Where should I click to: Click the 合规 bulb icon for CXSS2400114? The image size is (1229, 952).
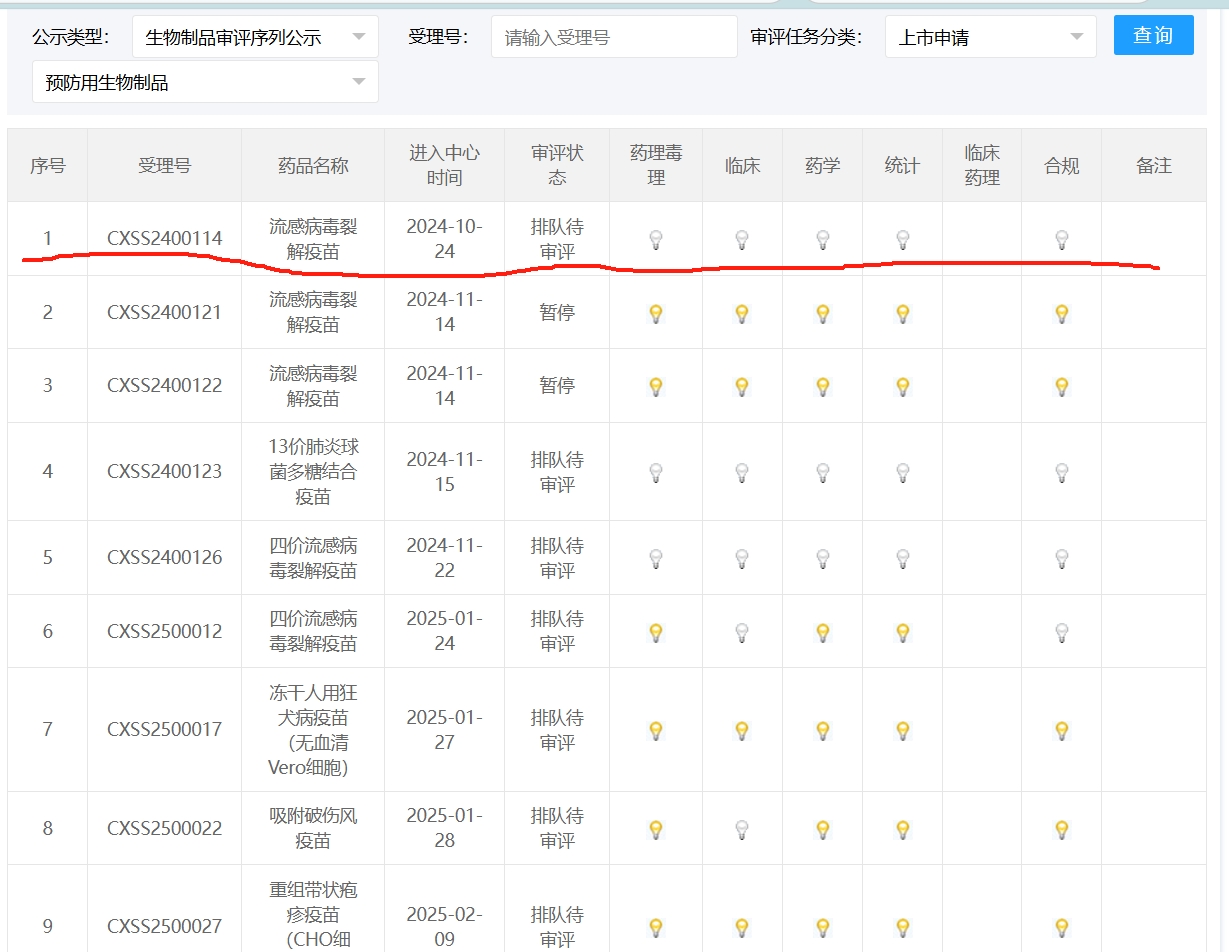[x=1062, y=239]
